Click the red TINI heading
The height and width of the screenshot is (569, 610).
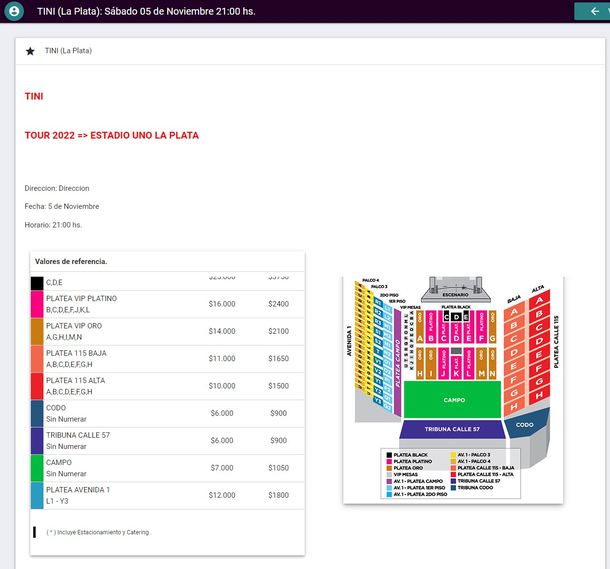[x=34, y=97]
